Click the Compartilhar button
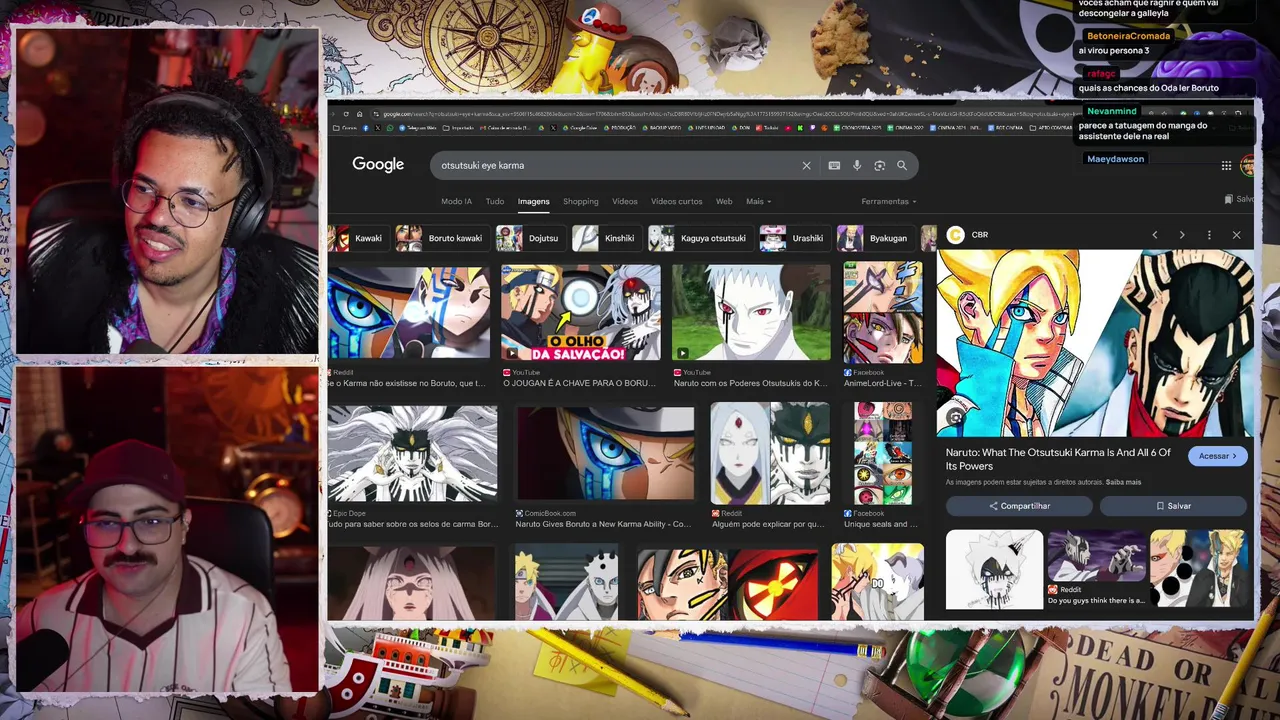The width and height of the screenshot is (1280, 720). tap(1019, 506)
